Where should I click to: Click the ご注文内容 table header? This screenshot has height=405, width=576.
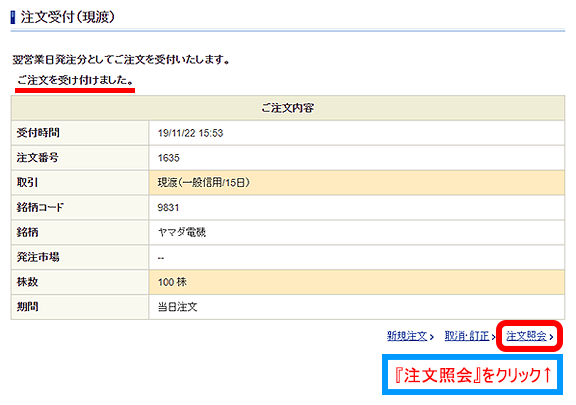pos(288,108)
